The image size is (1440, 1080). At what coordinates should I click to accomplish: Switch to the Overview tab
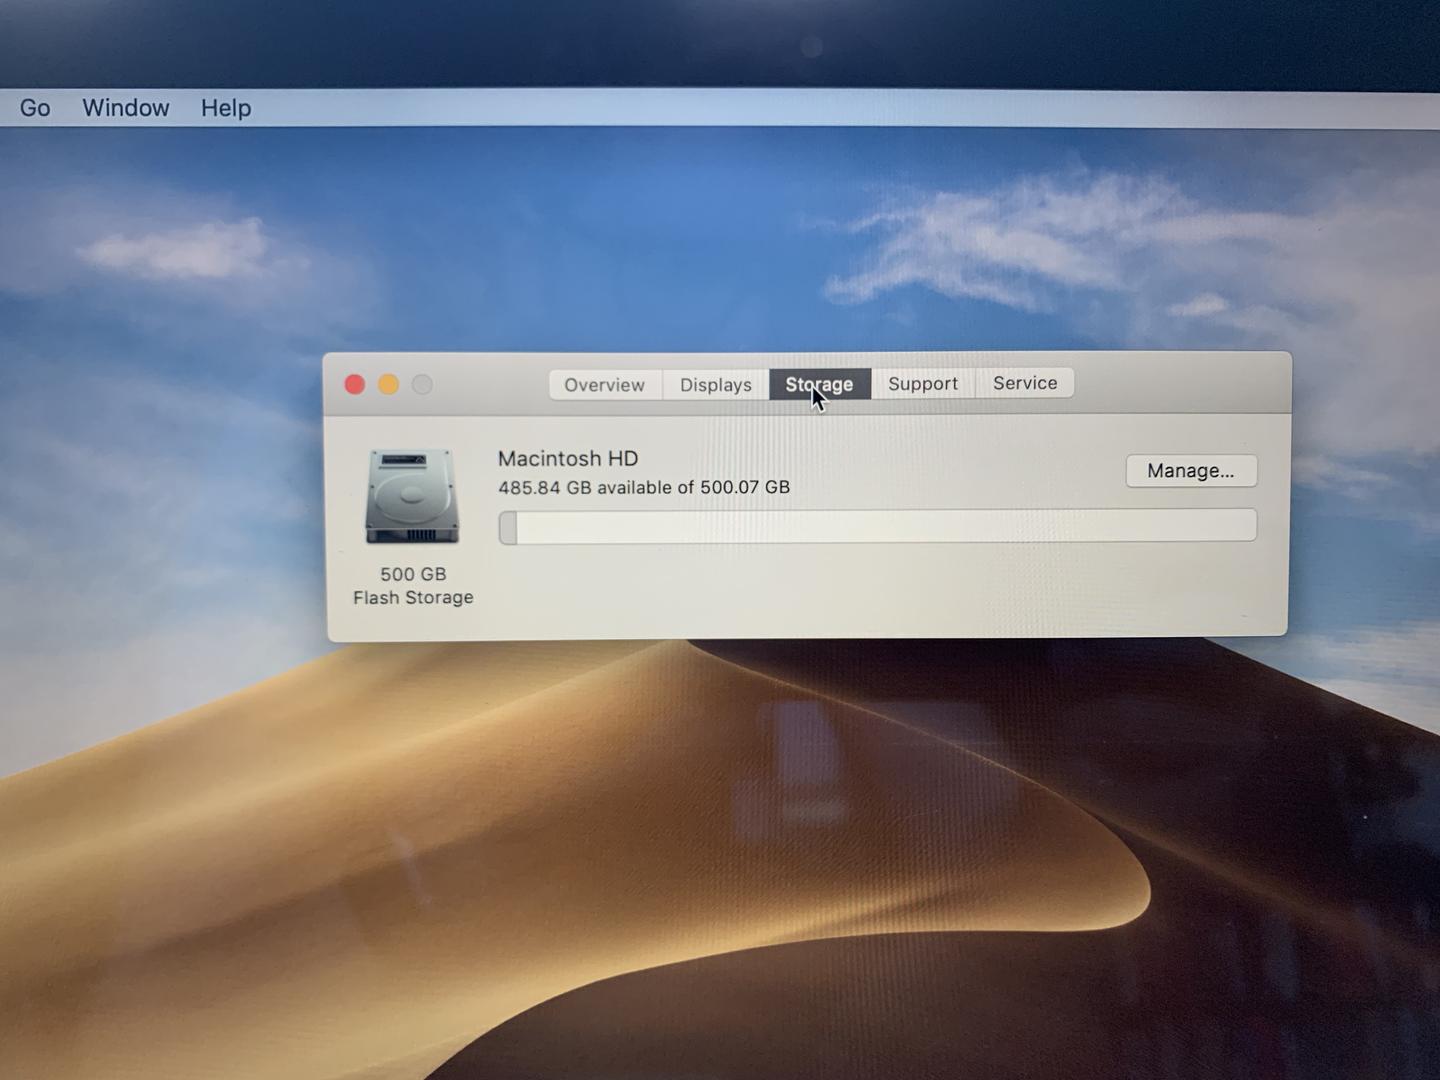604,385
